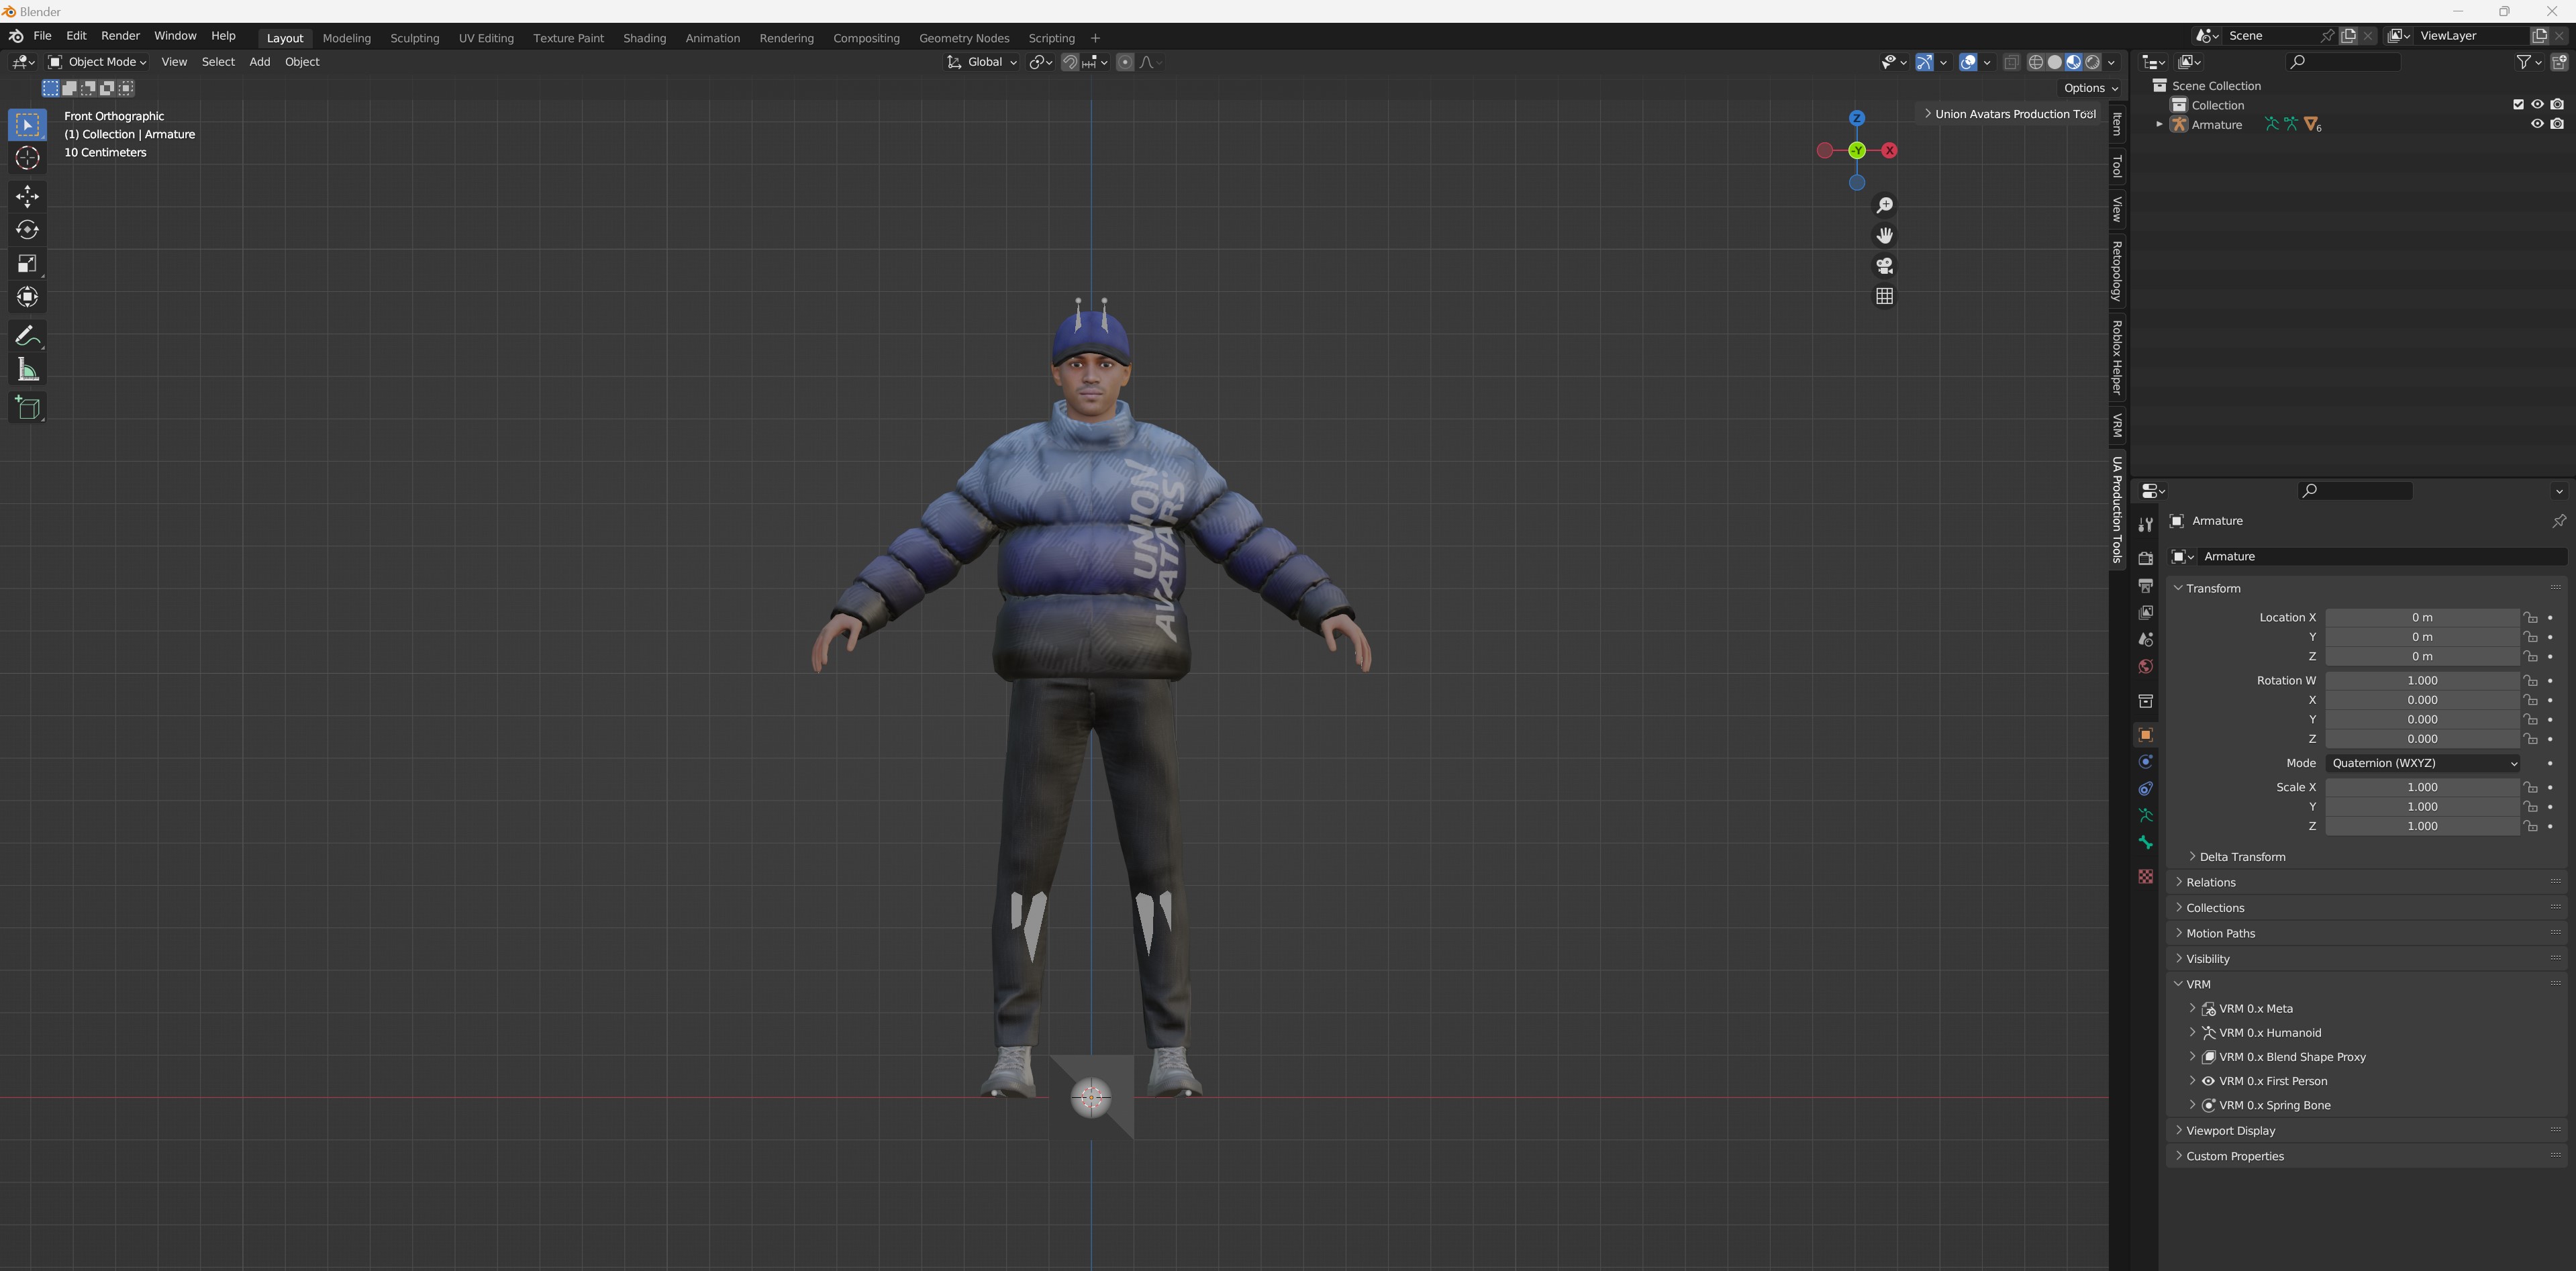Open Armature data properties icon
This screenshot has height=1271, width=2576.
2145,816
